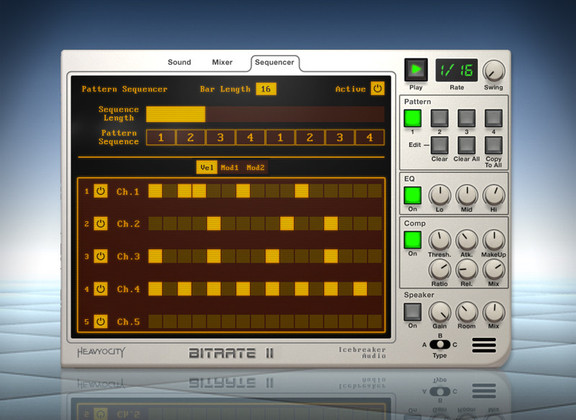Toggle the Ch.4 power icon
Screen dimensions: 576x420
pos(101,289)
